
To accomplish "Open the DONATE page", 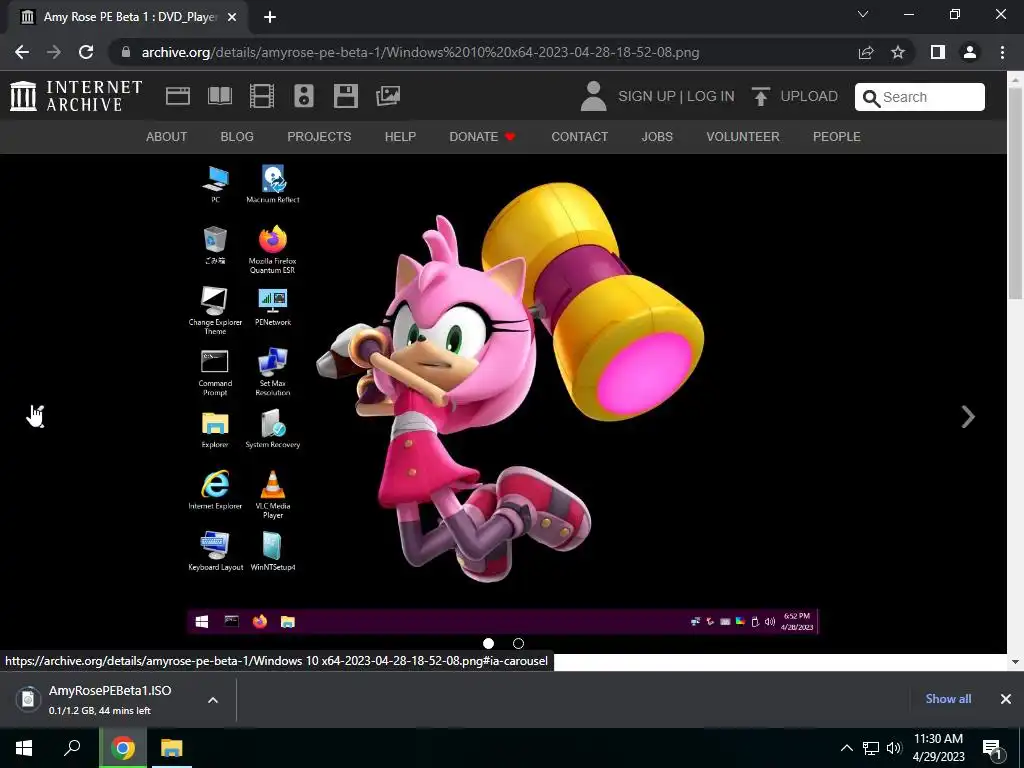I will [482, 136].
